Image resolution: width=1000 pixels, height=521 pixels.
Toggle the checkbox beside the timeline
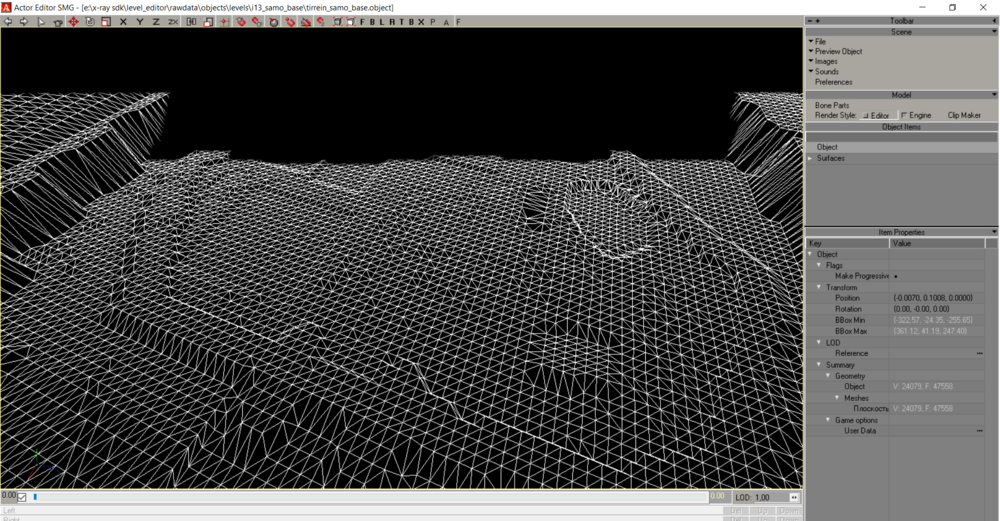(x=22, y=497)
